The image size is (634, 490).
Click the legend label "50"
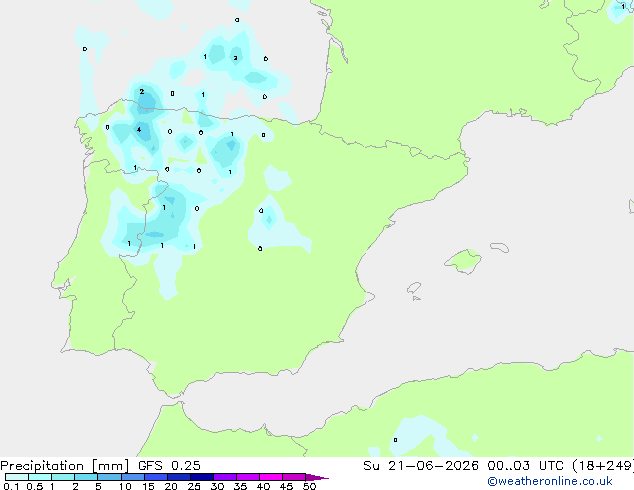coord(309,486)
